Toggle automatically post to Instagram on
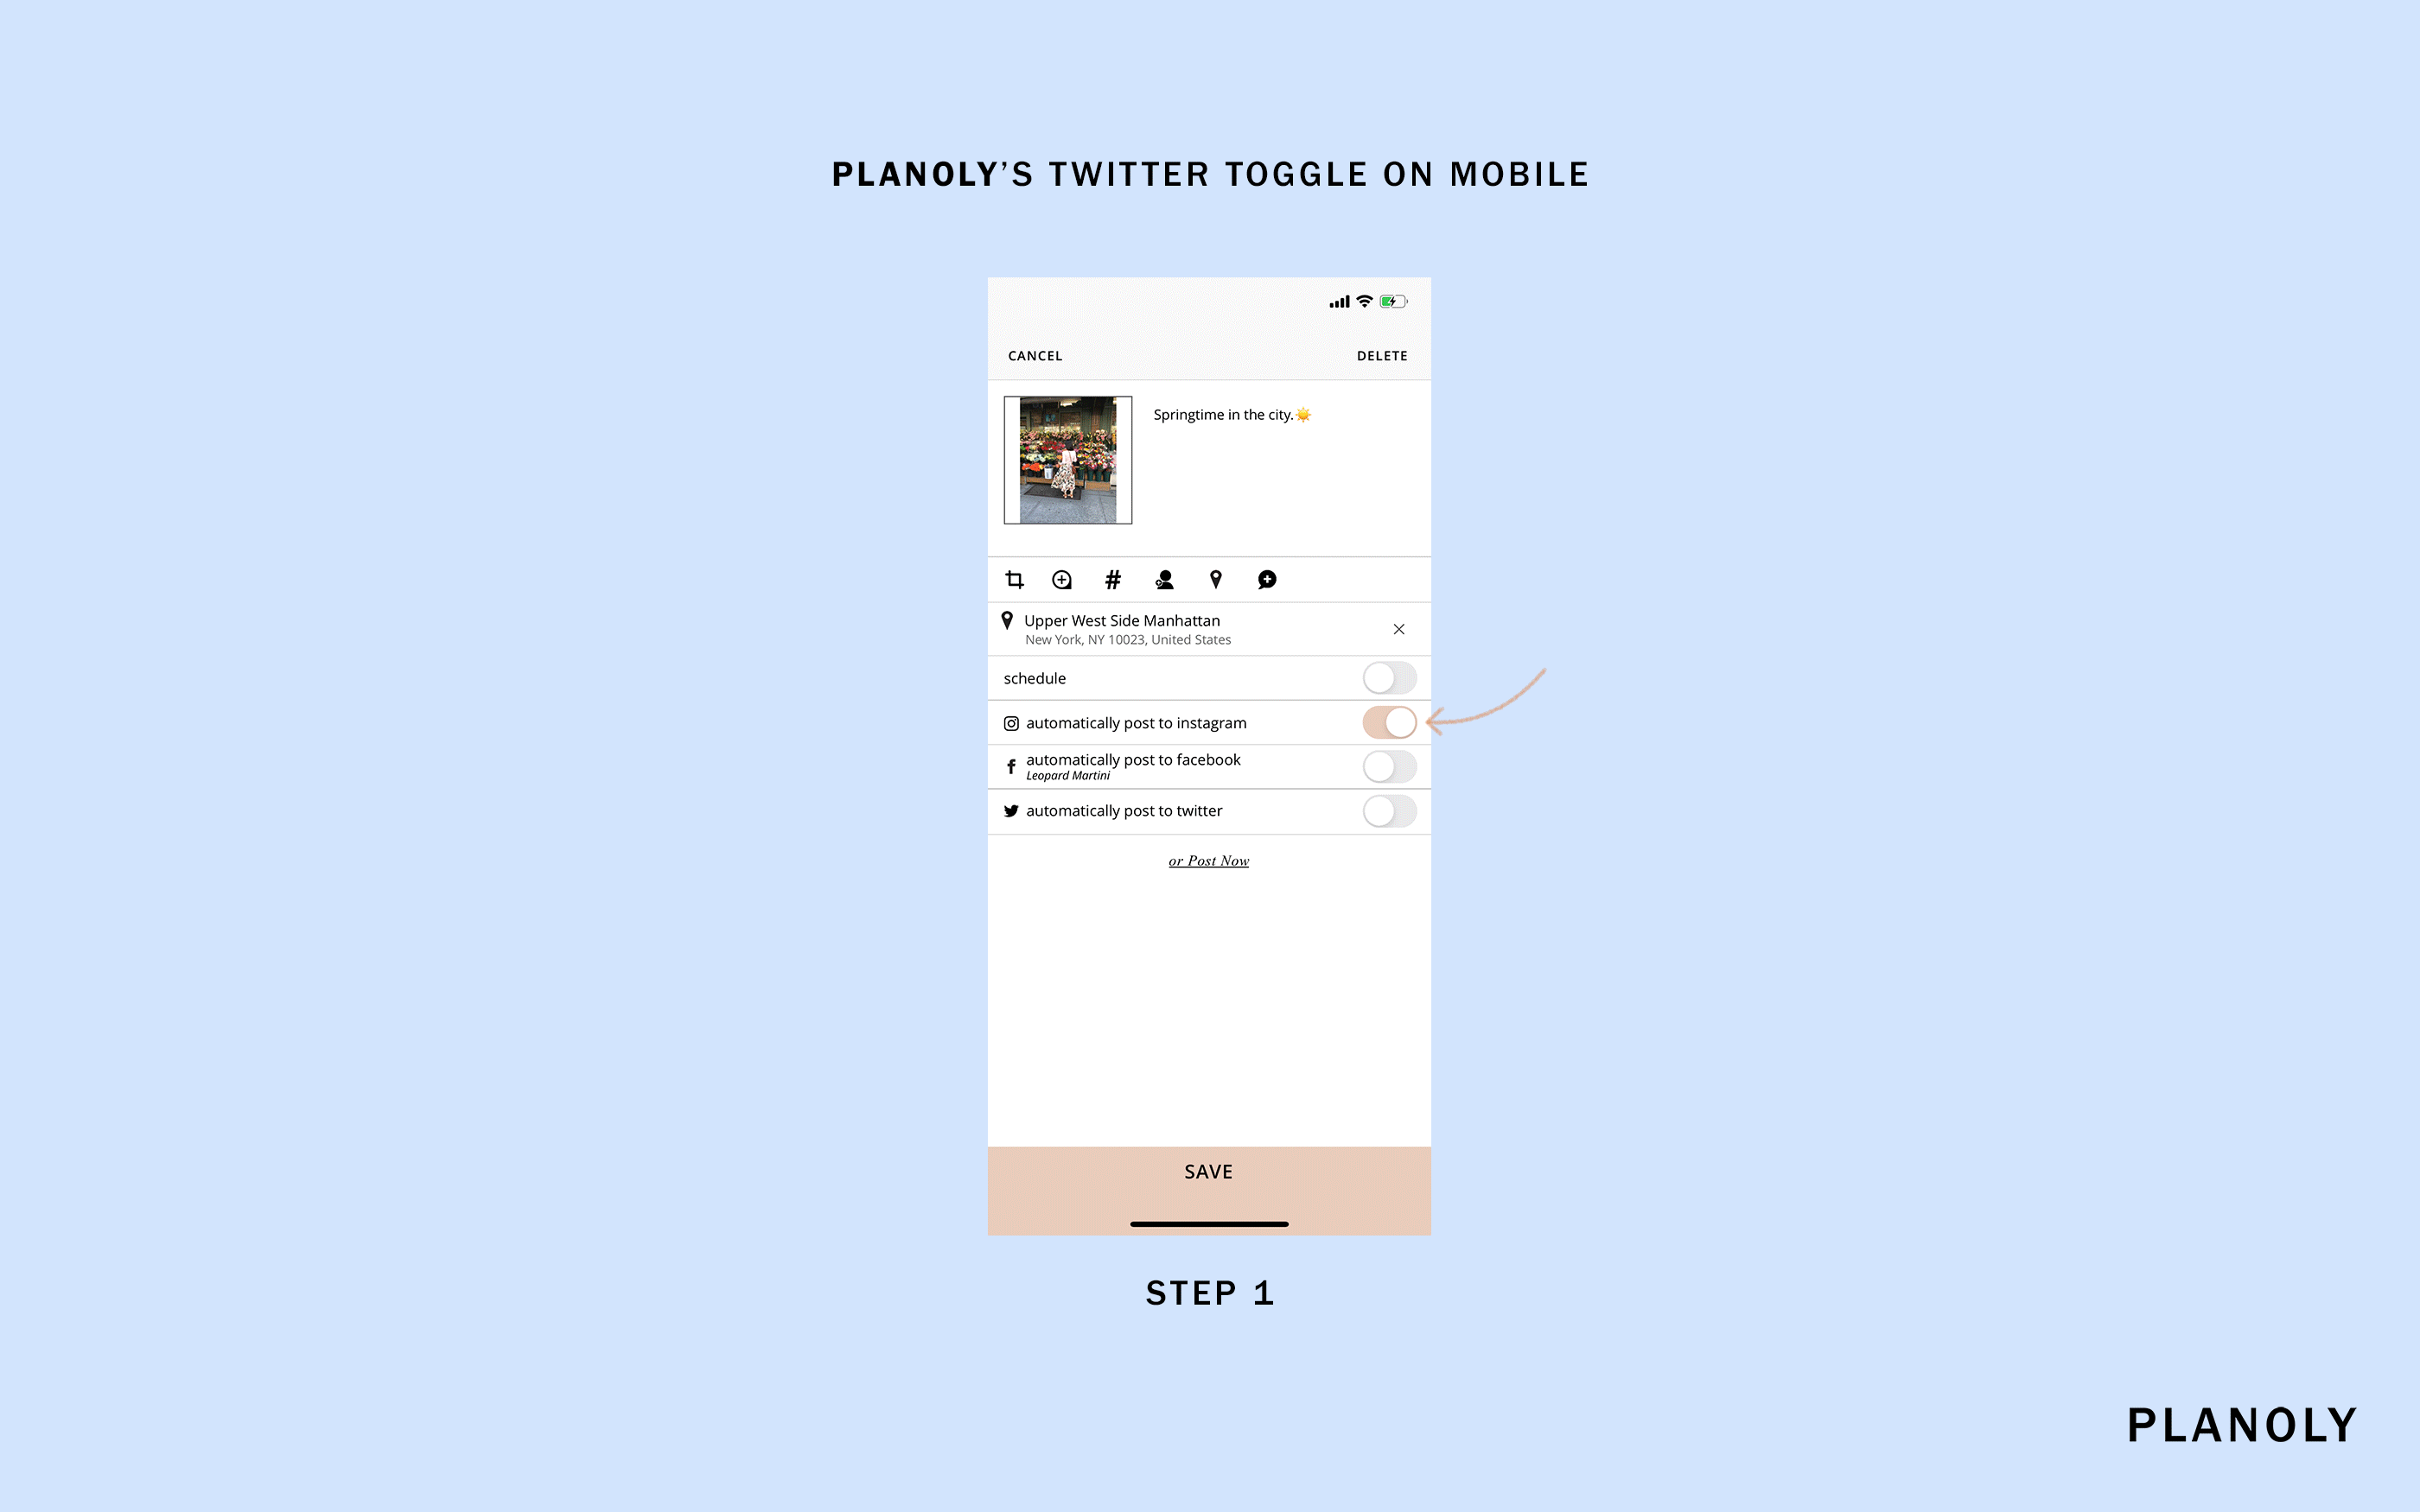The width and height of the screenshot is (2420, 1512). (x=1389, y=723)
